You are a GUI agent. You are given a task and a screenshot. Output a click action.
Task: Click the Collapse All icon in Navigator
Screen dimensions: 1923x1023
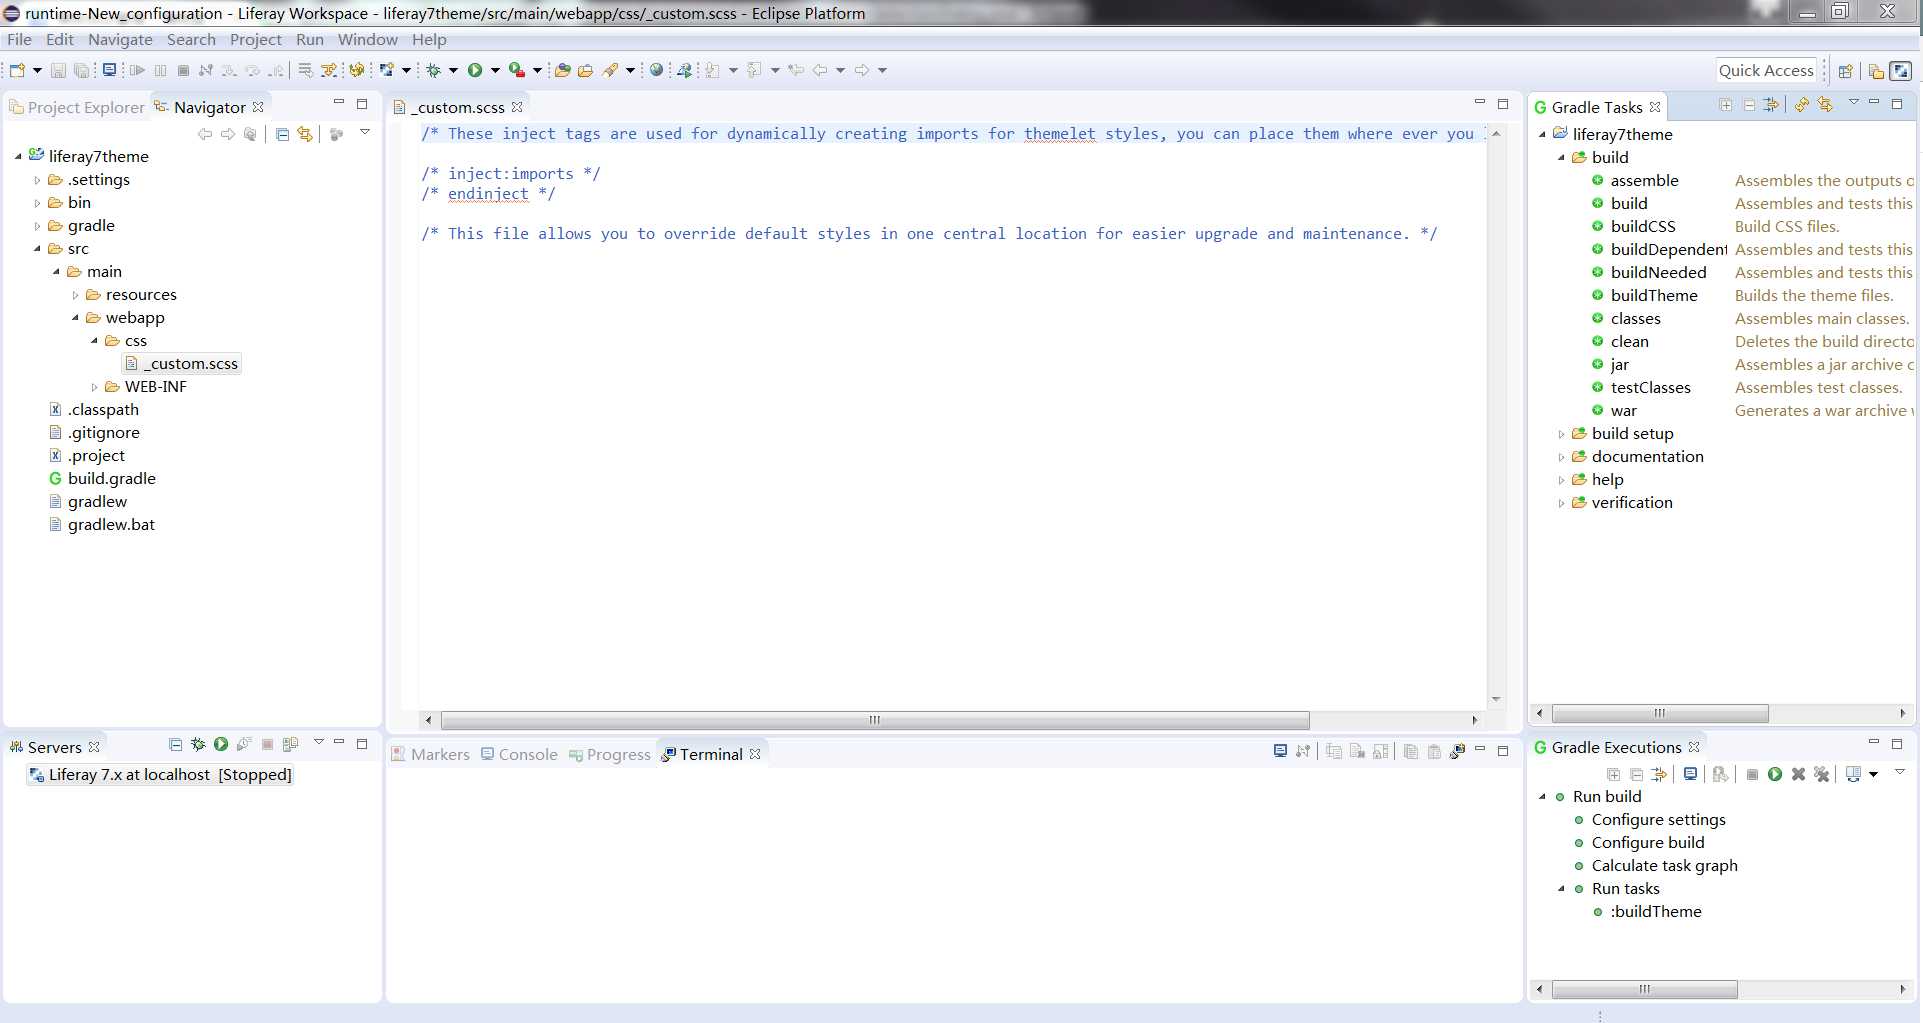tap(282, 134)
